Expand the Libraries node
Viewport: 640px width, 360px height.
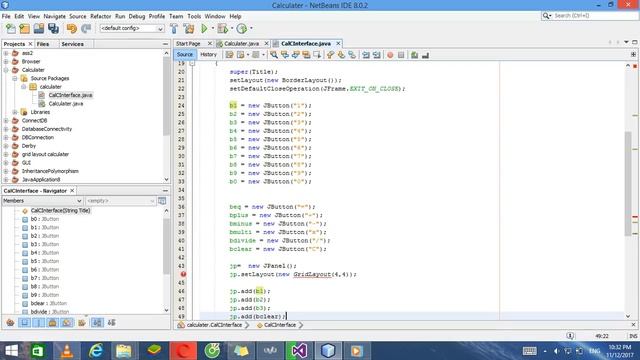pos(15,112)
